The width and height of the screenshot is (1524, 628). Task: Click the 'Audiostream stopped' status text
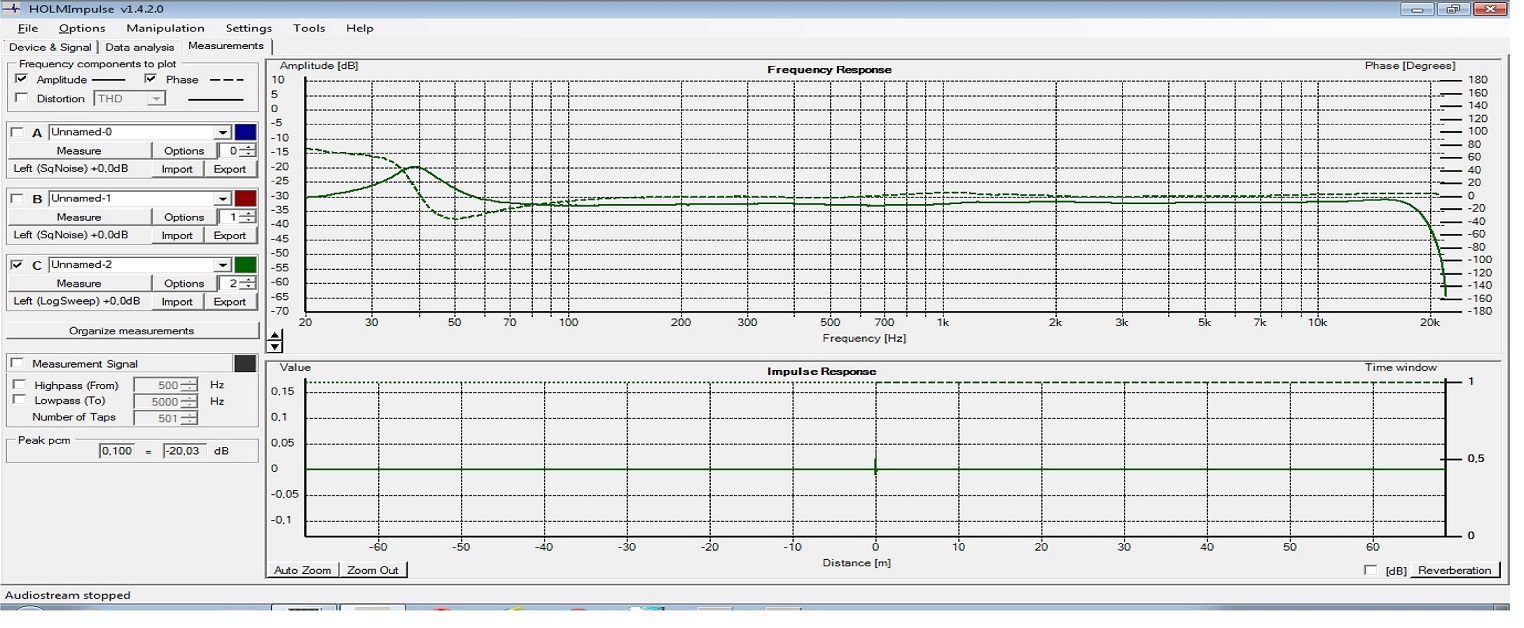[x=67, y=595]
